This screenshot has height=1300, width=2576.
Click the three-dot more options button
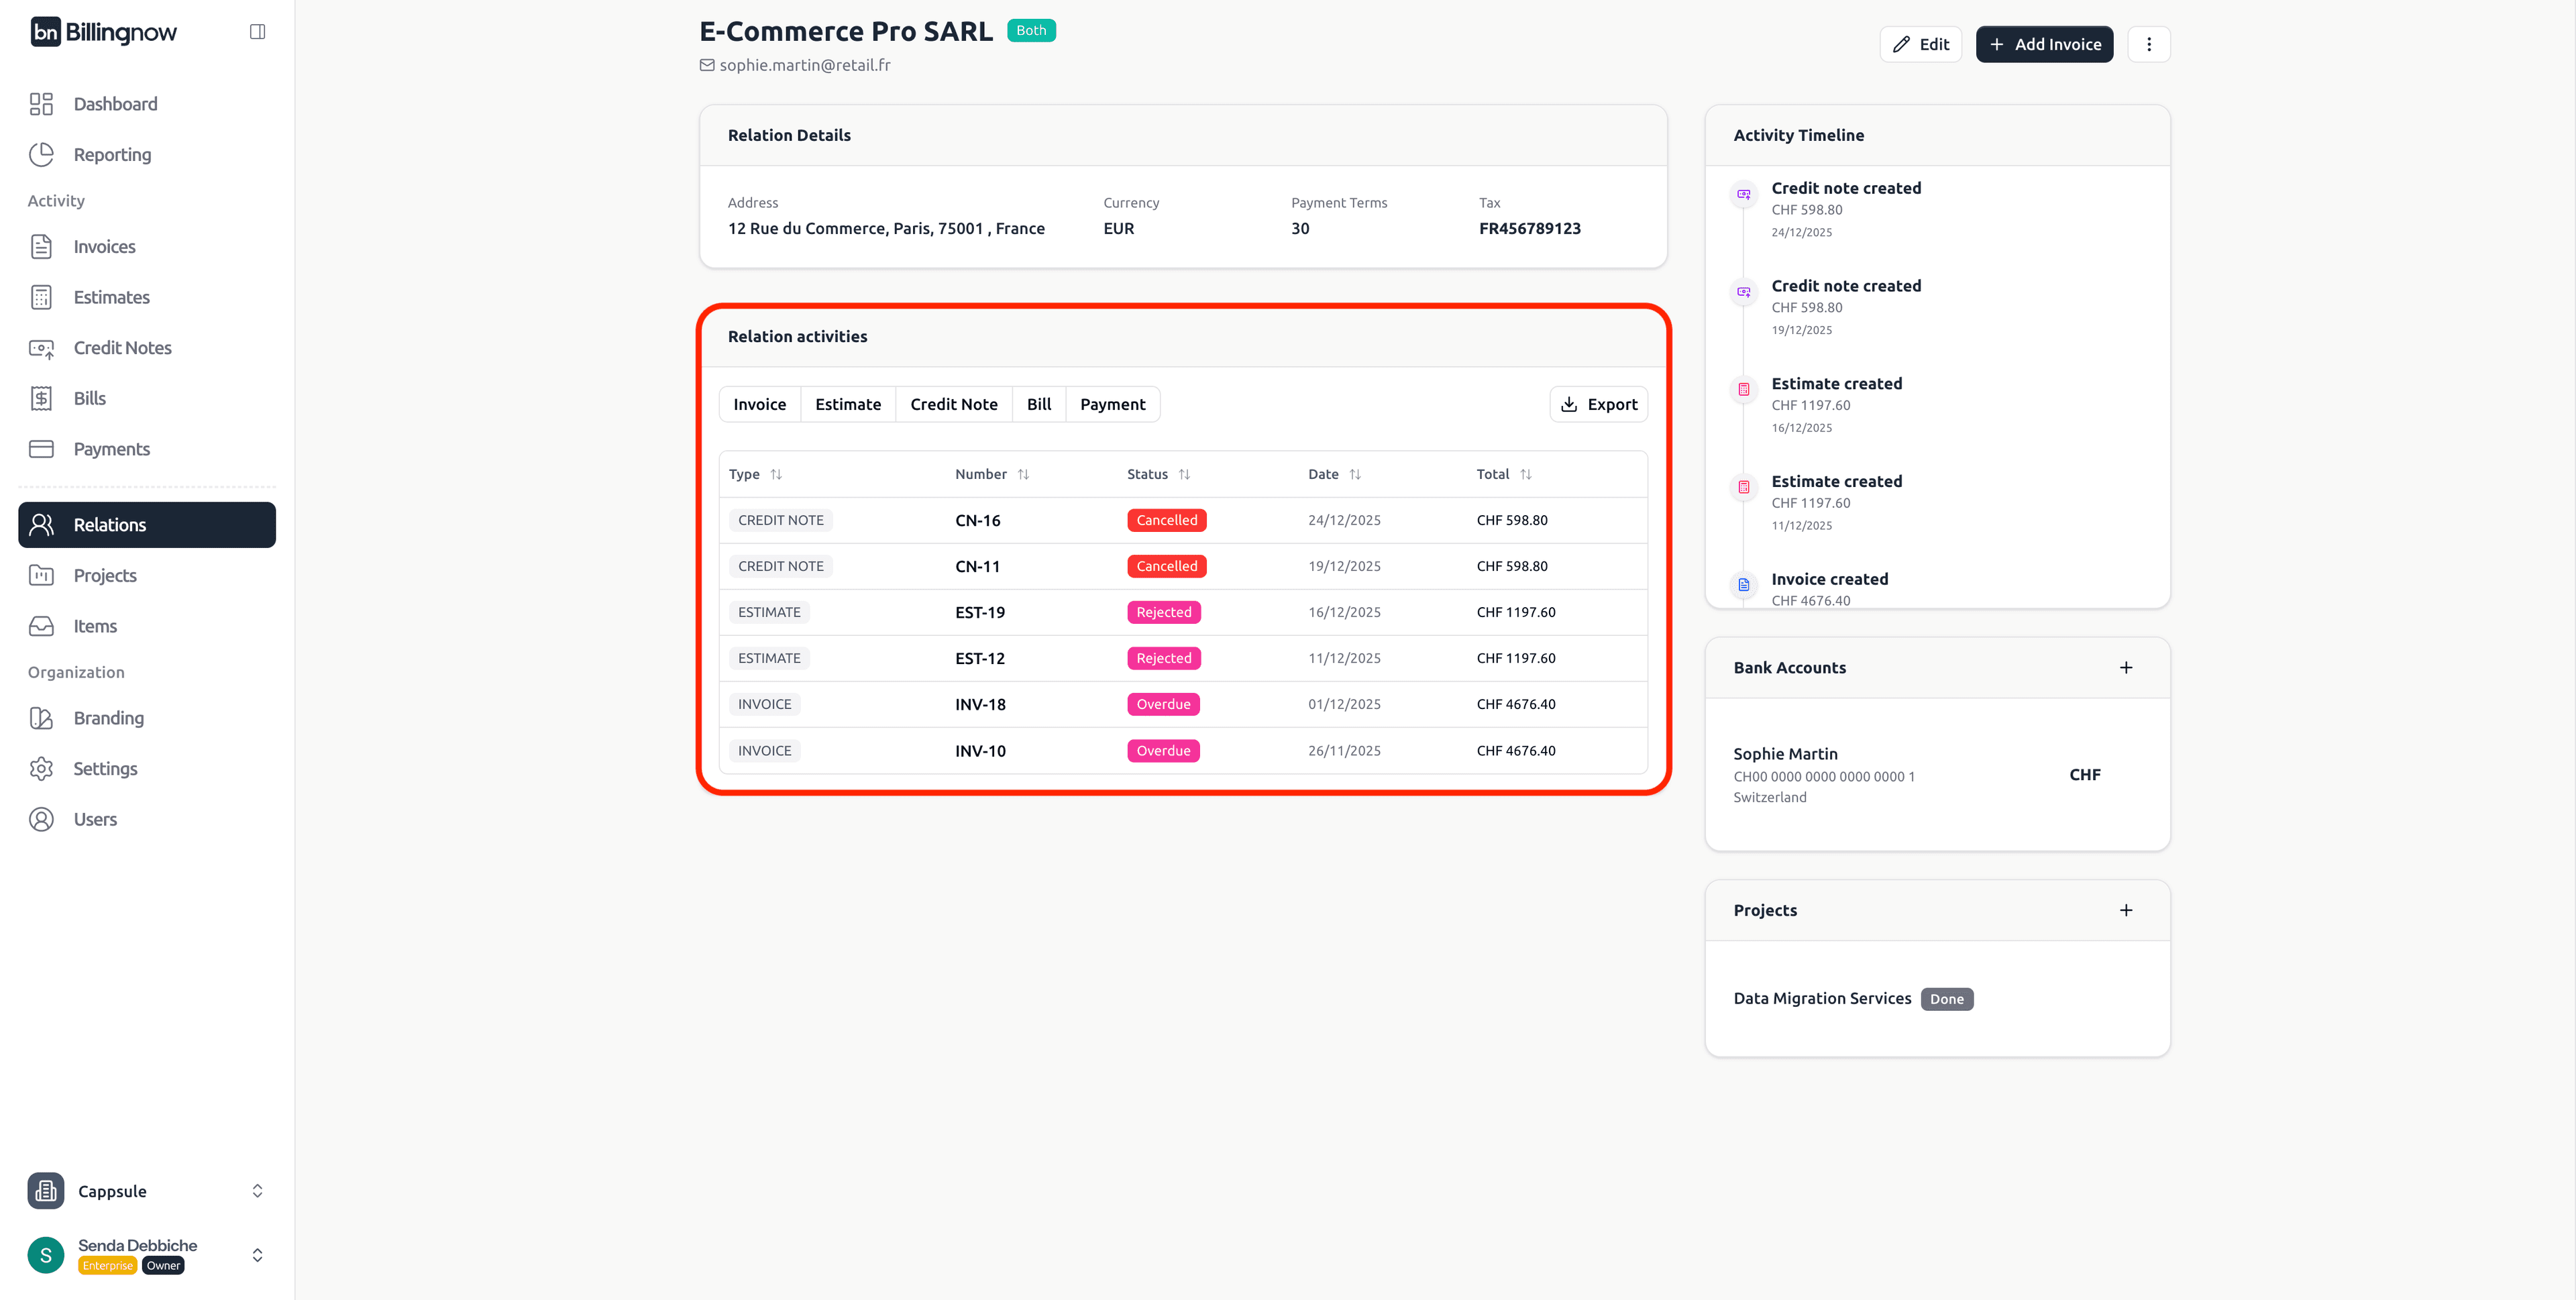(x=2148, y=44)
